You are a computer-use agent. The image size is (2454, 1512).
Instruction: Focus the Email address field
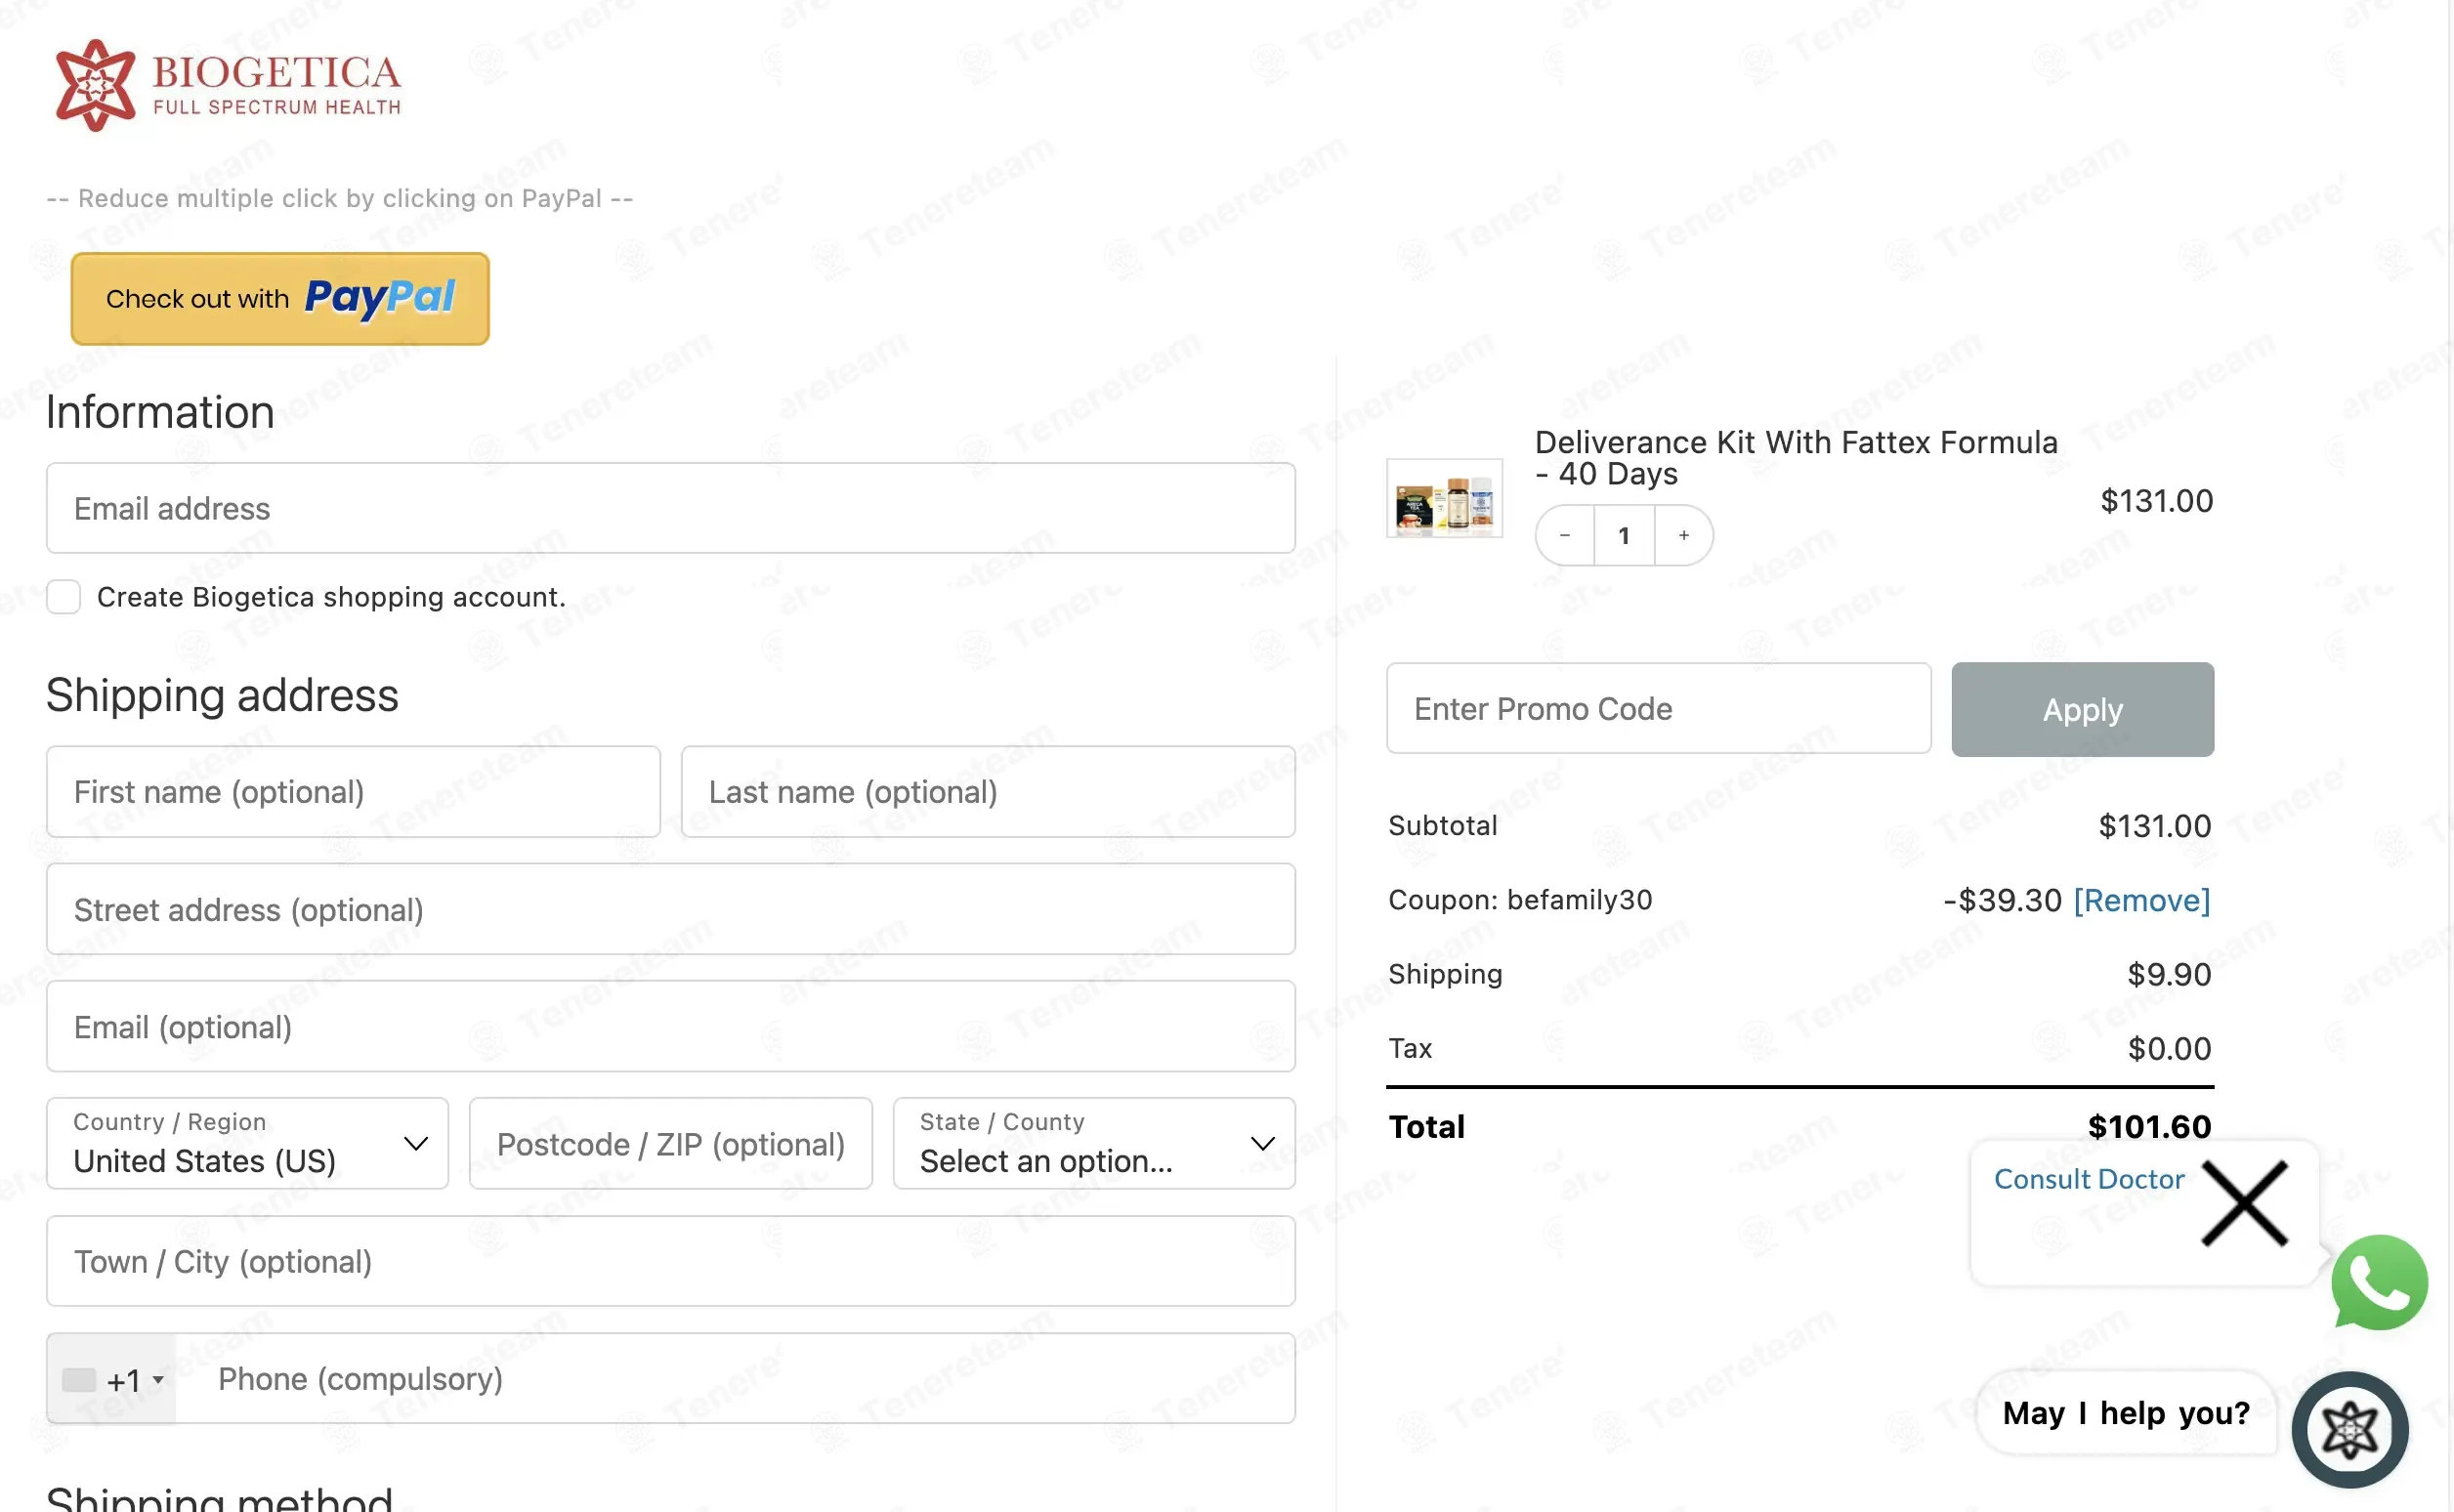pyautogui.click(x=671, y=508)
